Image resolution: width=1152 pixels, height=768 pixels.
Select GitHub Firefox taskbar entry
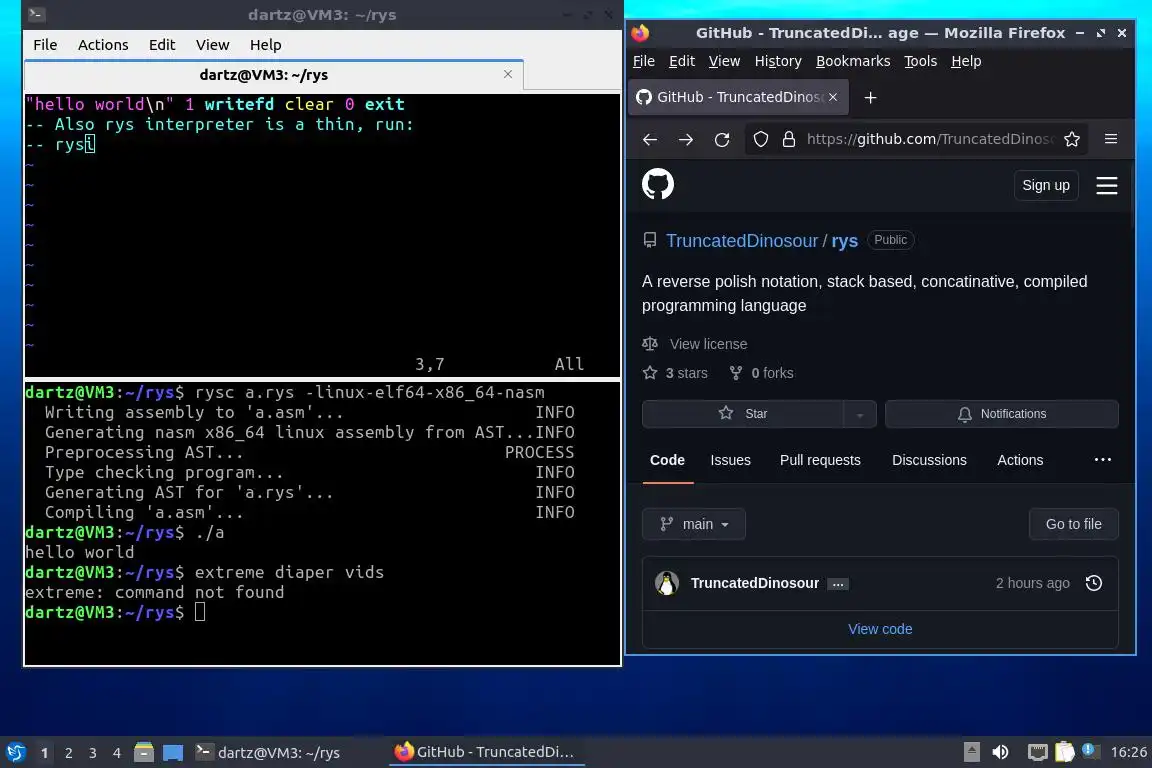(485, 752)
